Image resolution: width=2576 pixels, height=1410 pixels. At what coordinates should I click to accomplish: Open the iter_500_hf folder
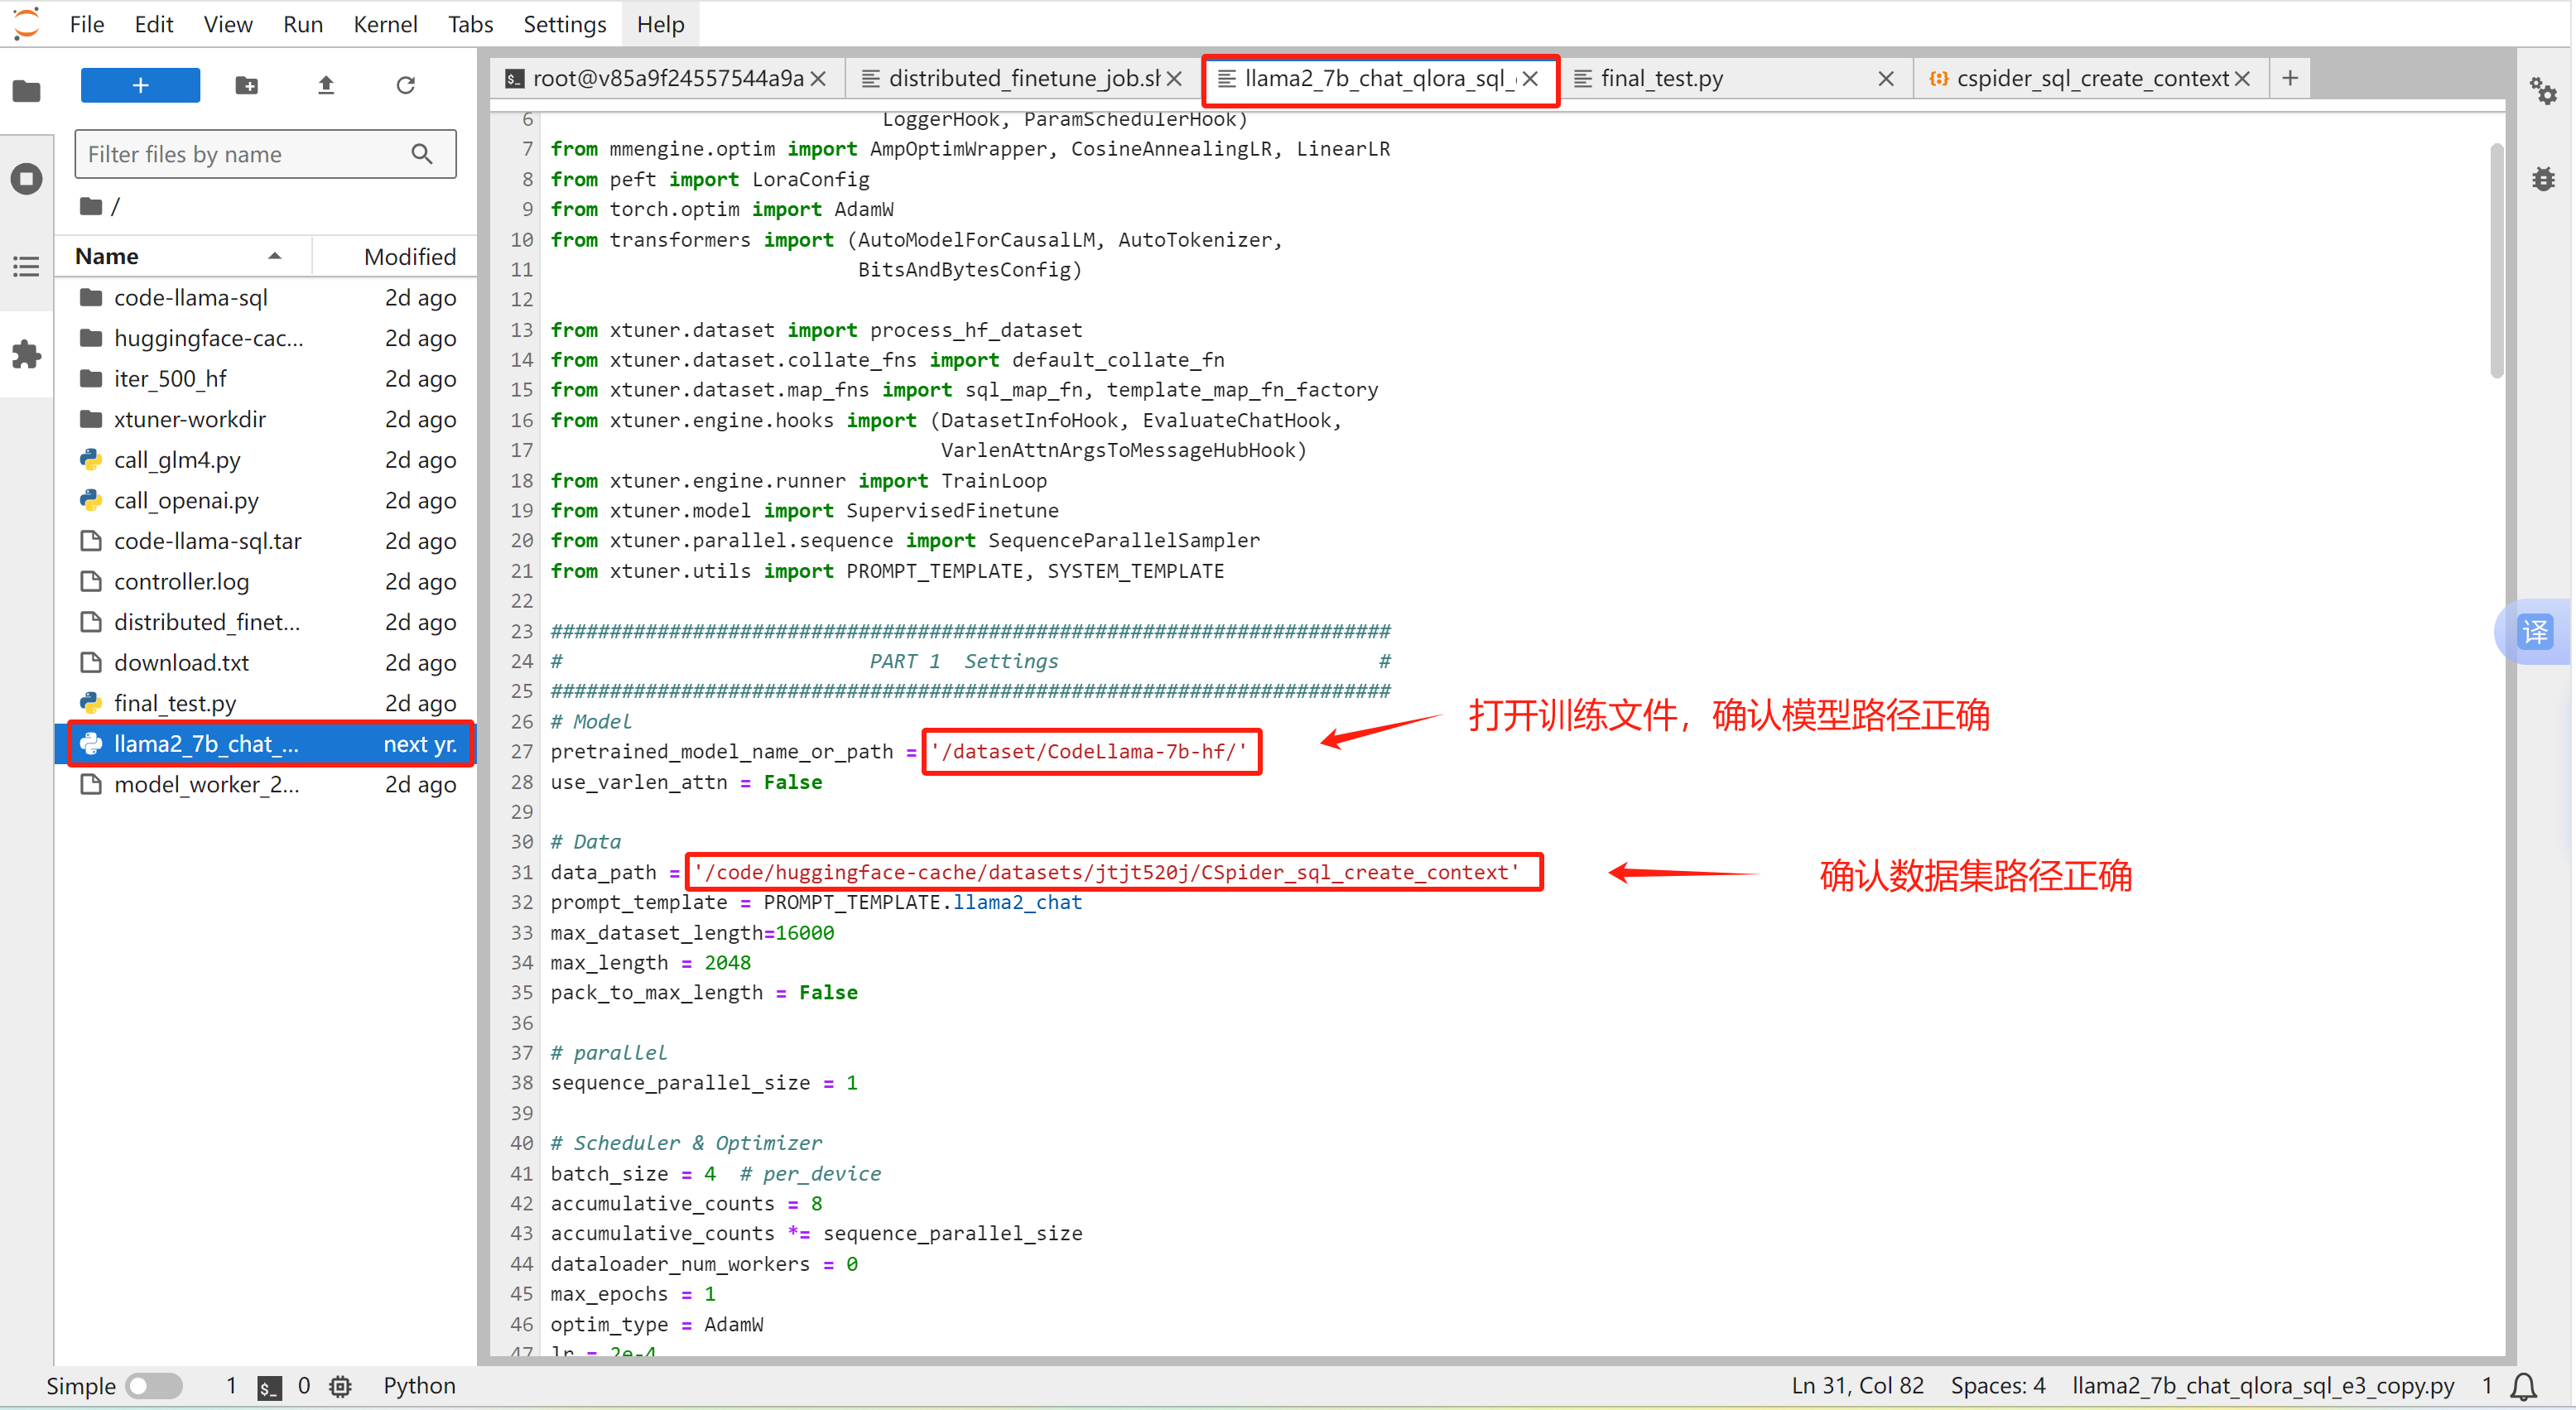click(x=266, y=378)
